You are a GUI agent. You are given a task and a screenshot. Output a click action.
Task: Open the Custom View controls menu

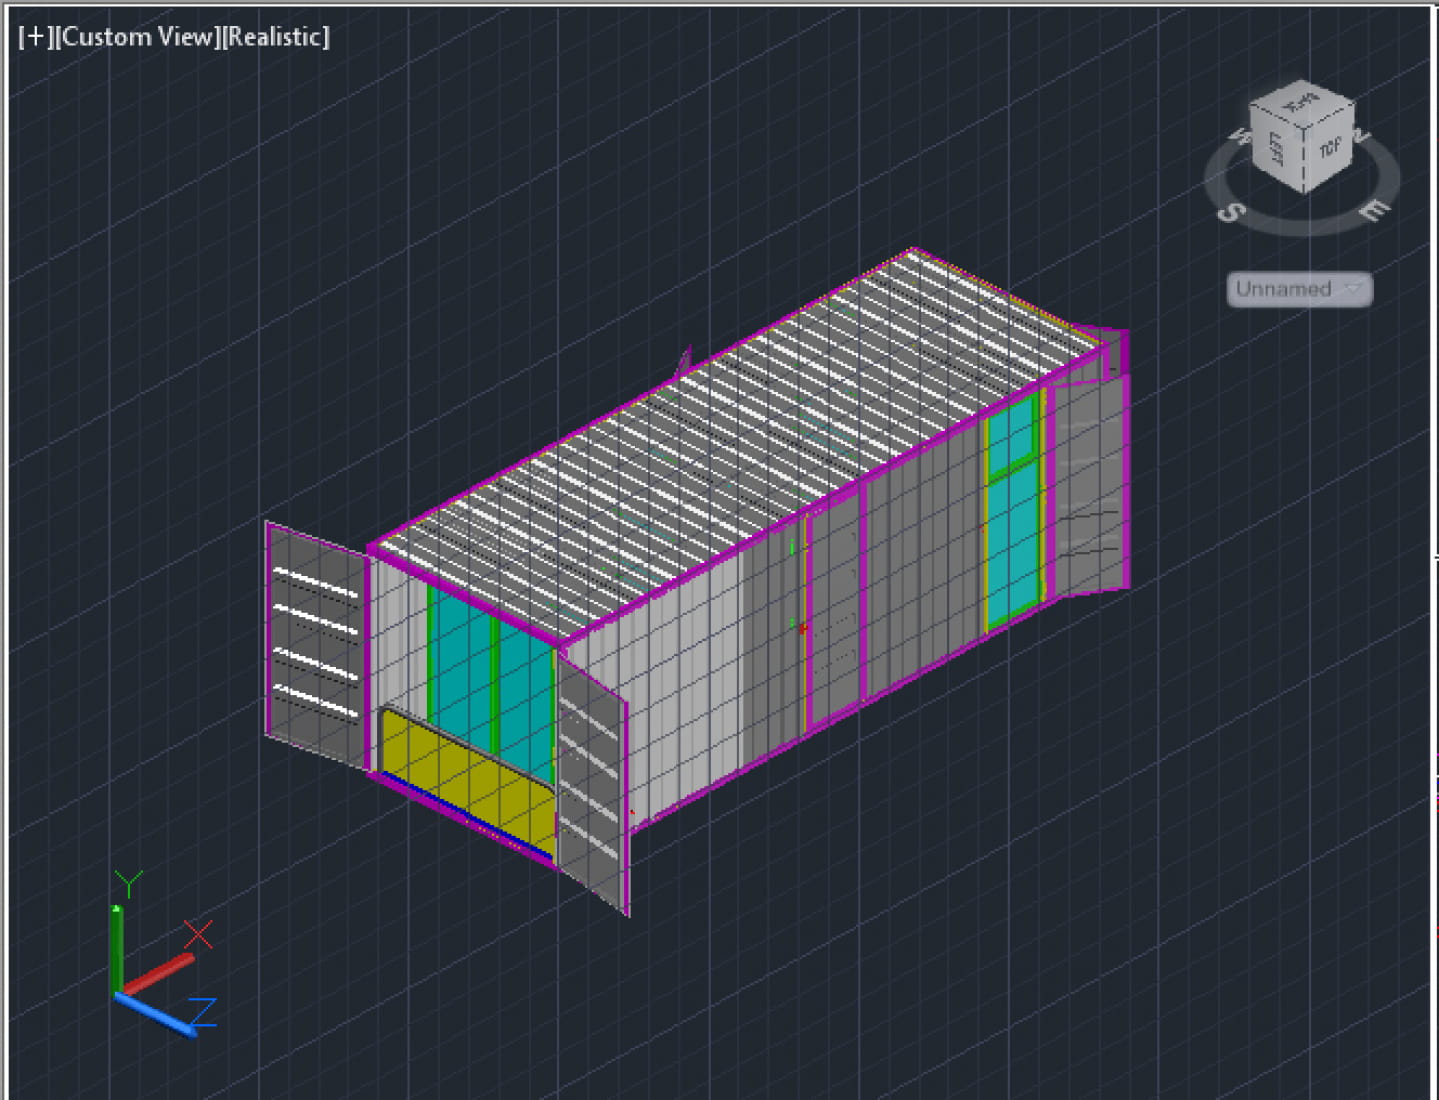pos(137,37)
